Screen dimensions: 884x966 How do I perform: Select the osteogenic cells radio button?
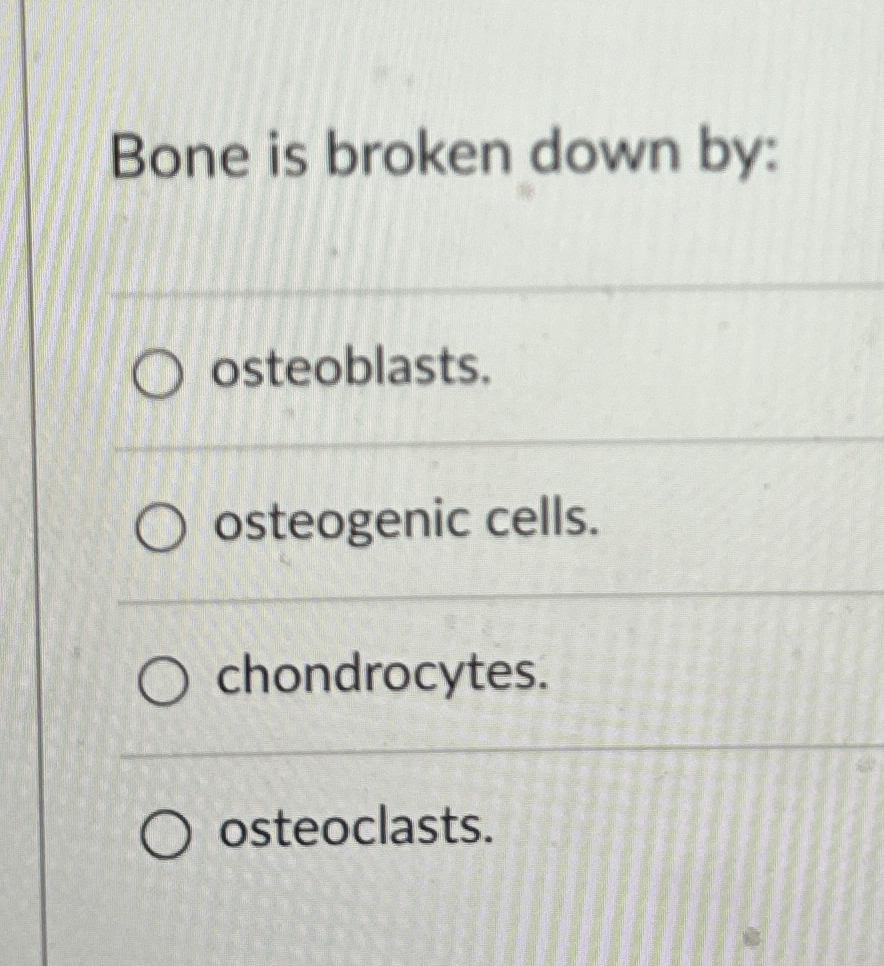tap(159, 527)
